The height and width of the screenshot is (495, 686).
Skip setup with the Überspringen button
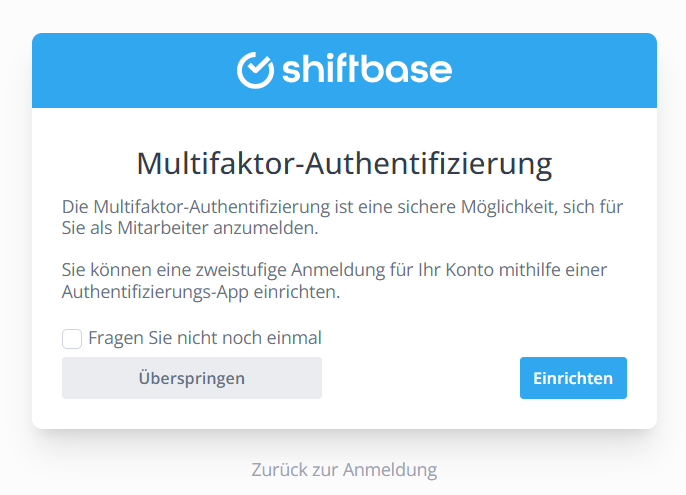point(192,378)
